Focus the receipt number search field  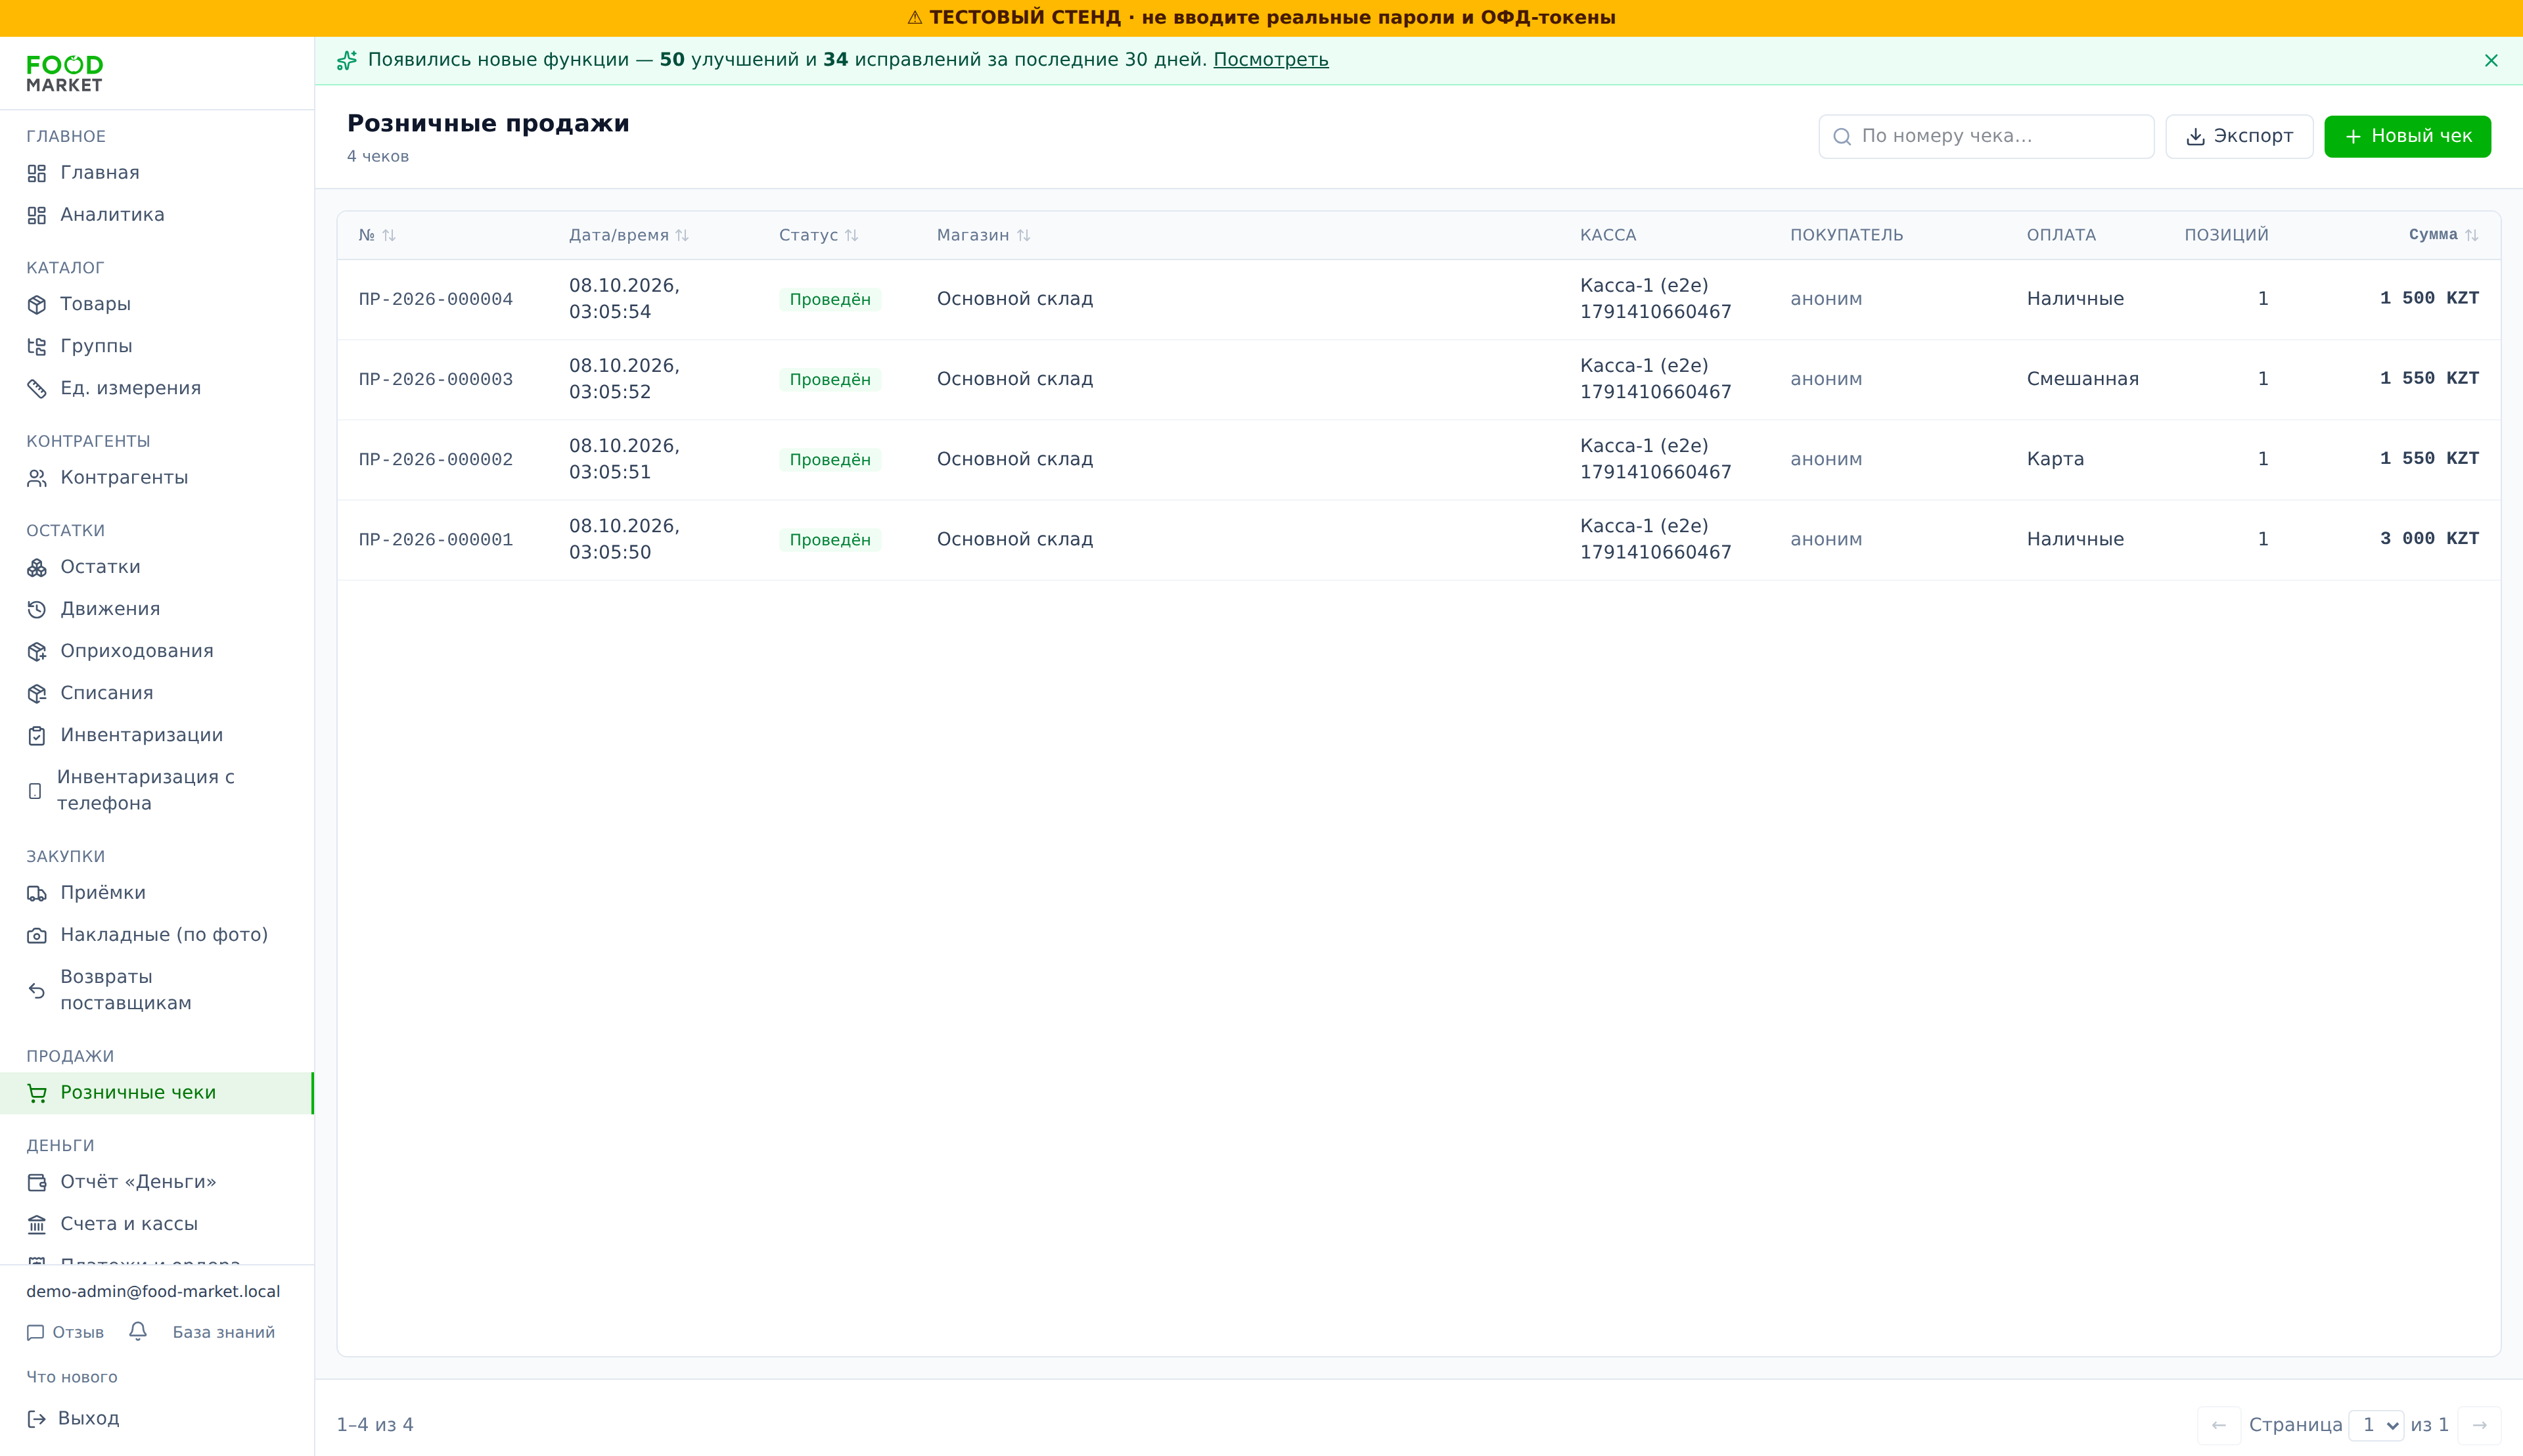pyautogui.click(x=1986, y=136)
